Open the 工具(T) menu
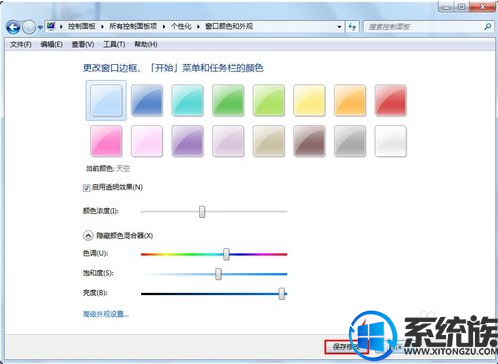This screenshot has height=364, width=498. click(x=114, y=44)
